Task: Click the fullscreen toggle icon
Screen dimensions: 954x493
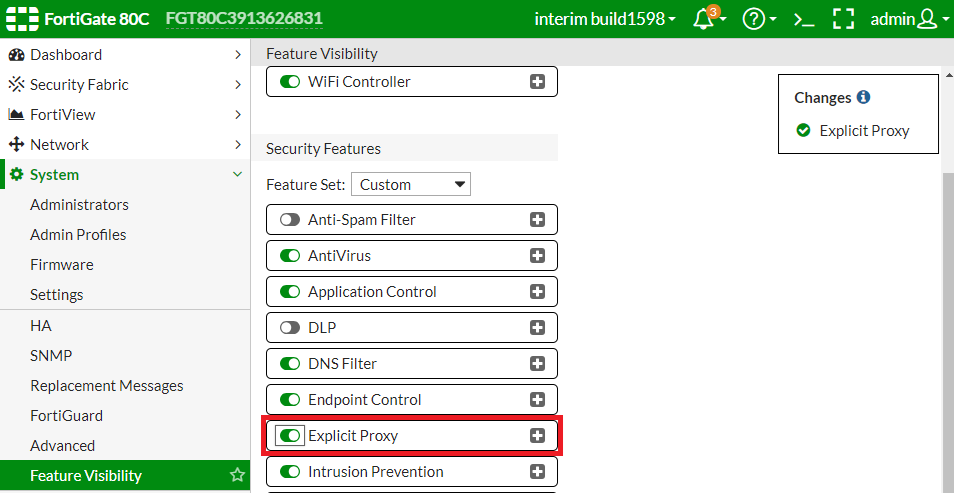Action: click(x=844, y=19)
